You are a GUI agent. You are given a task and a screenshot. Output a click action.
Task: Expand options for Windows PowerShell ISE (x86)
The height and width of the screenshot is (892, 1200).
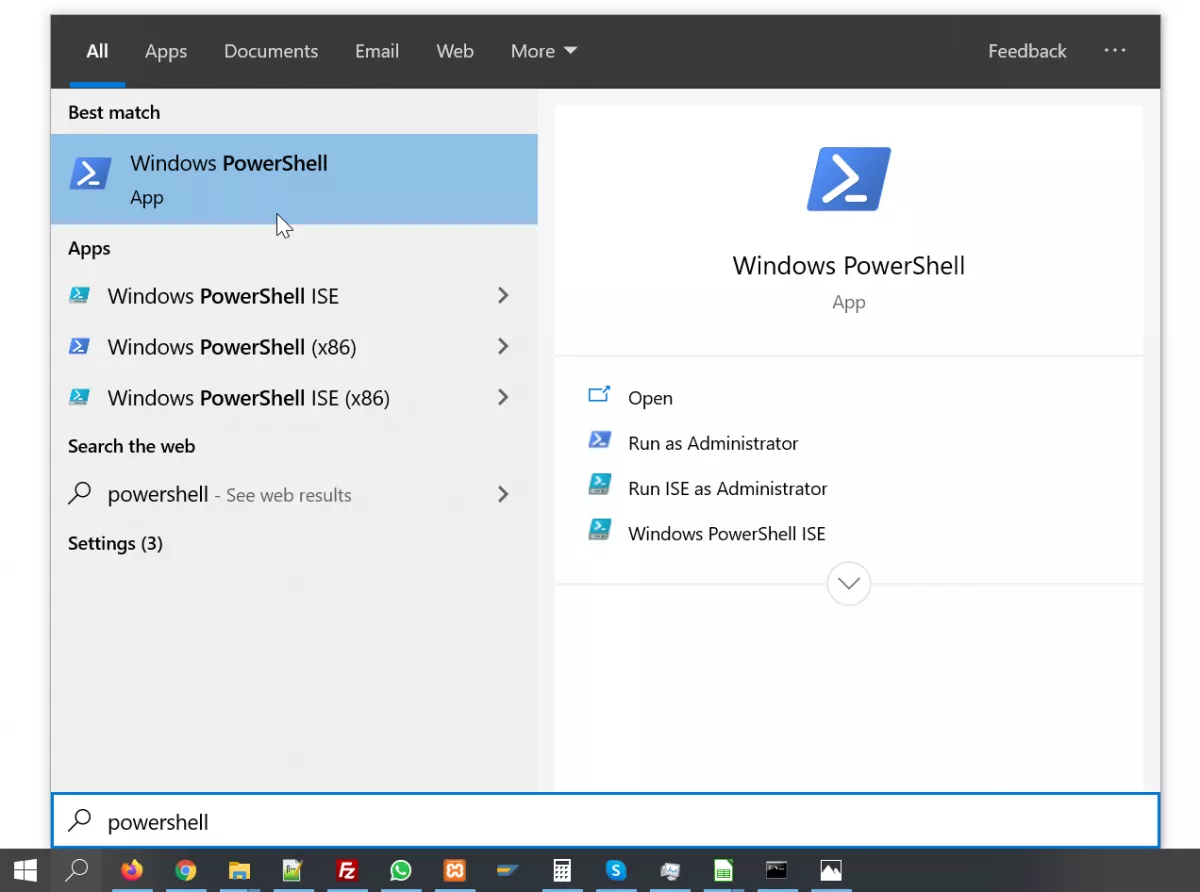point(503,398)
